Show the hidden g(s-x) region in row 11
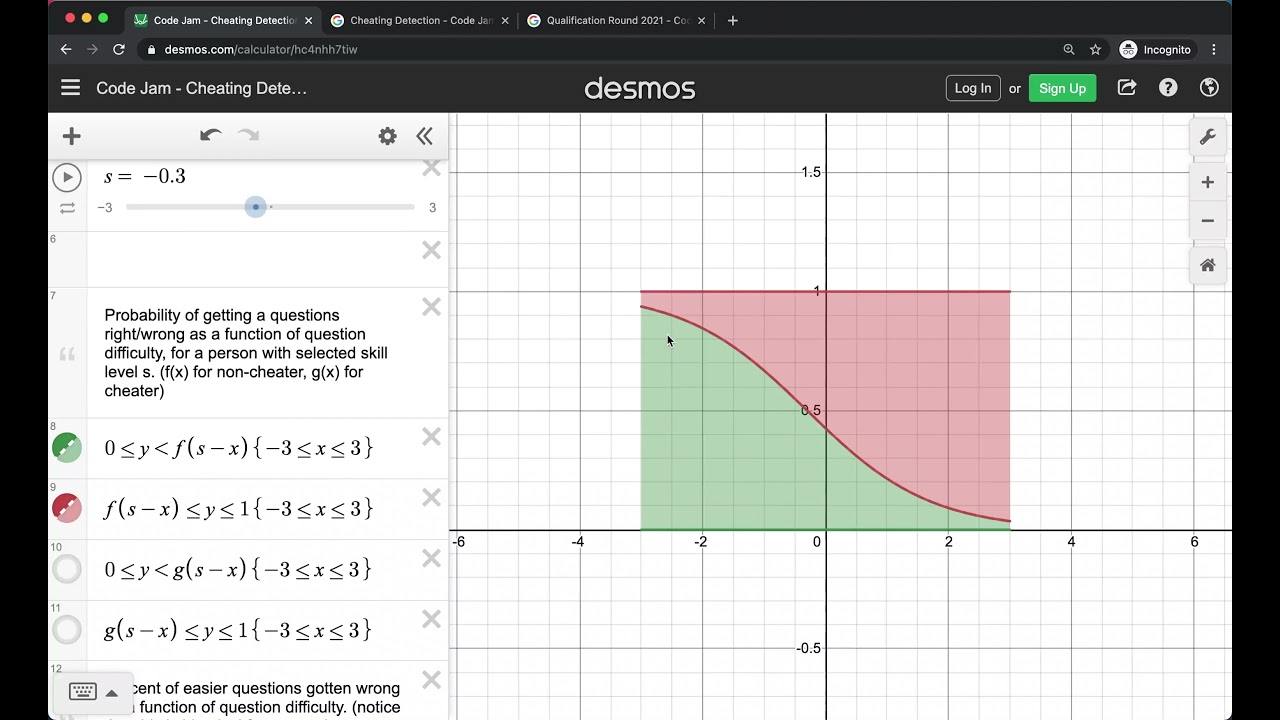 [67, 630]
